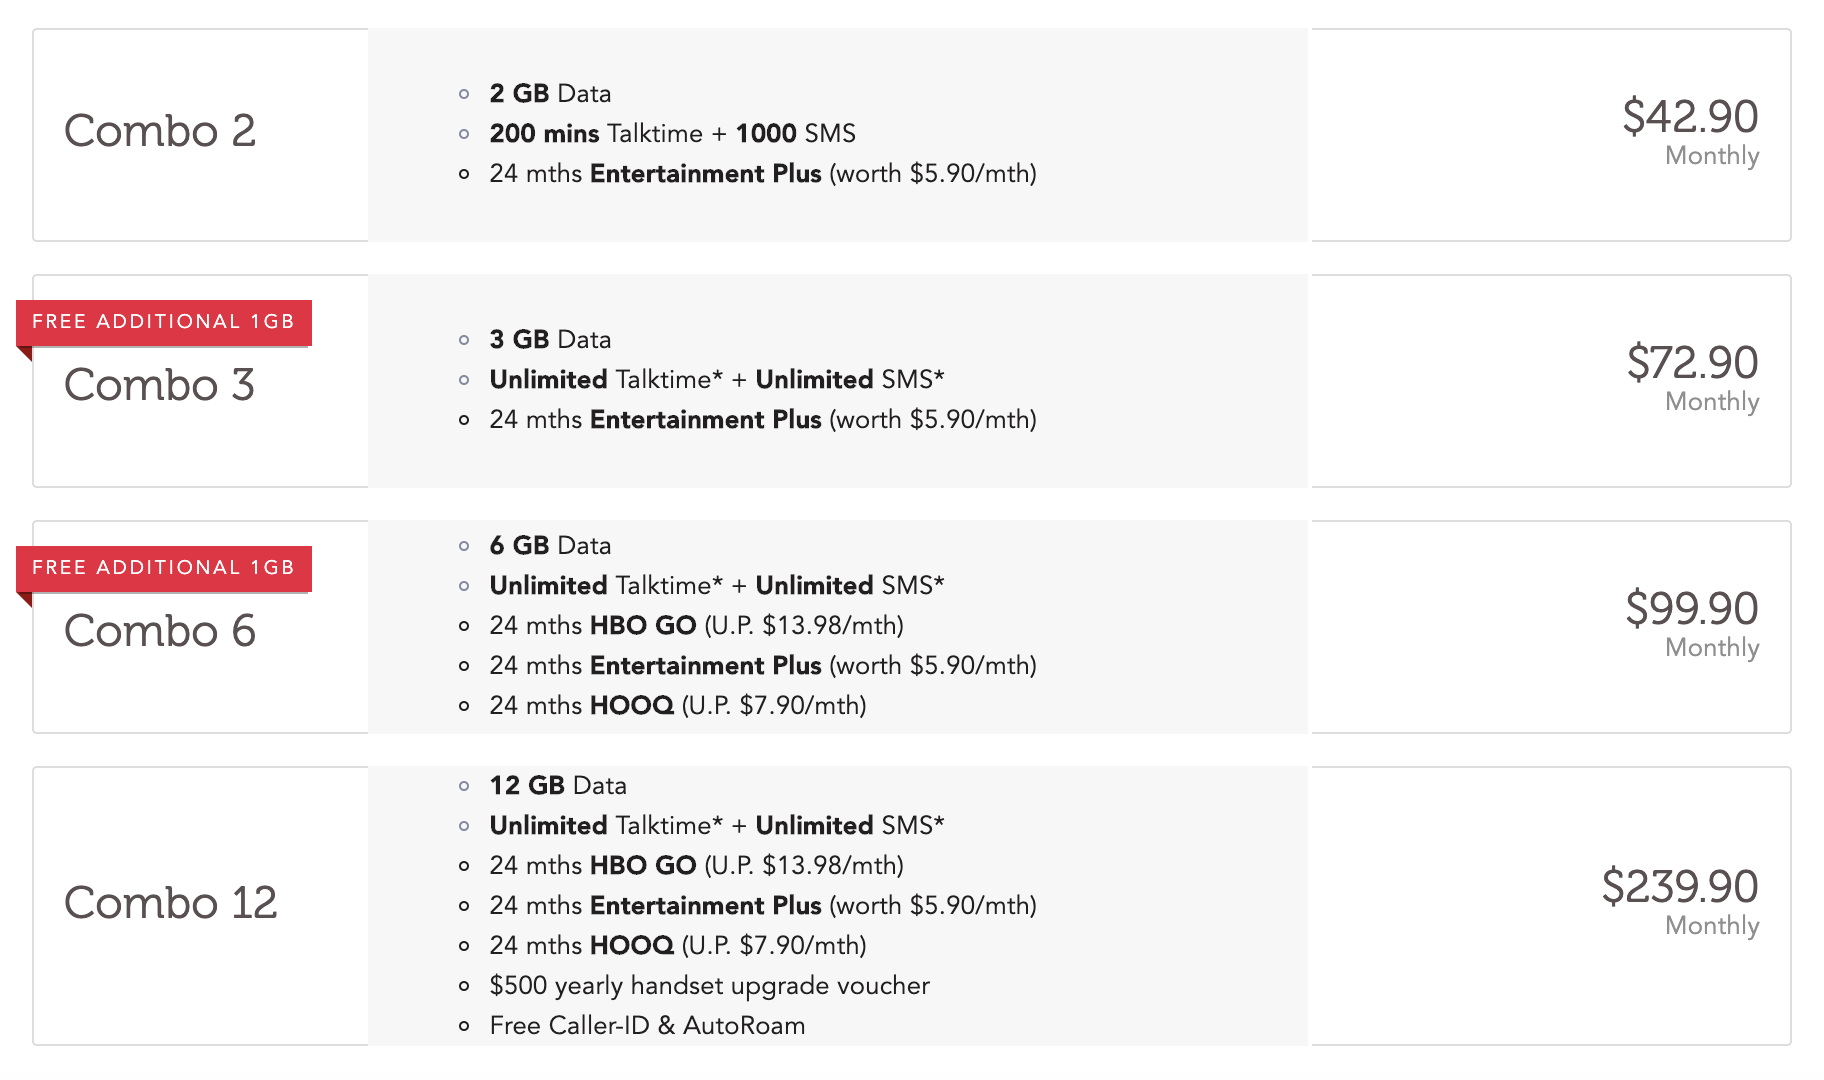Click Free Caller-ID & AutoRoam item
1824x1080 pixels.
647,1026
